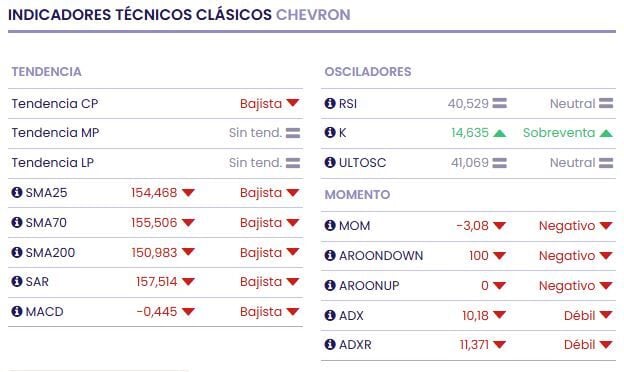Click the Débil label in the ADX row

[579, 316]
